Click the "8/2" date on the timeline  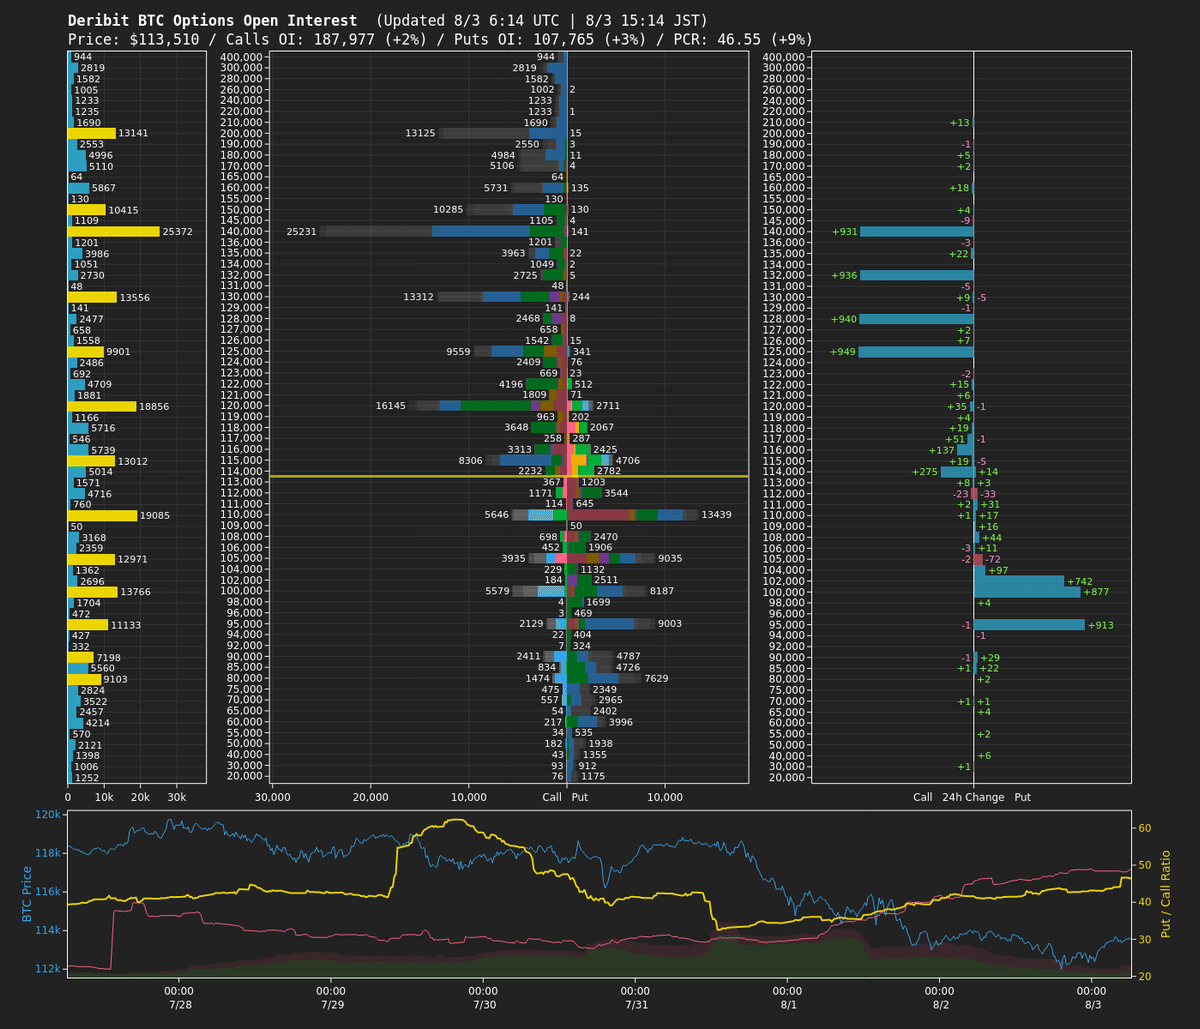[941, 1005]
